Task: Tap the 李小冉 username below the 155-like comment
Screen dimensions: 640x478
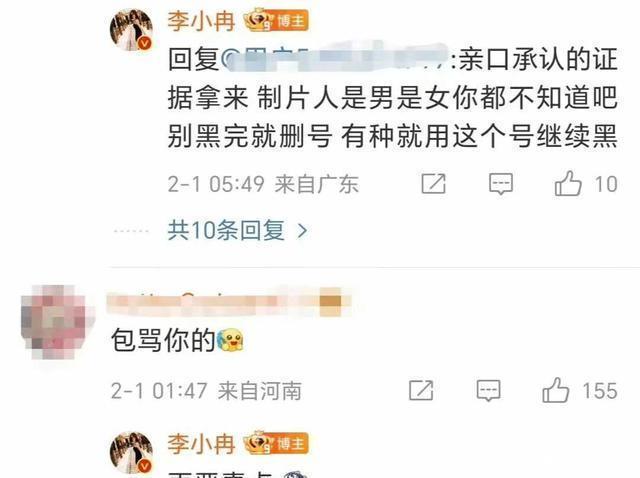Action: pos(201,444)
